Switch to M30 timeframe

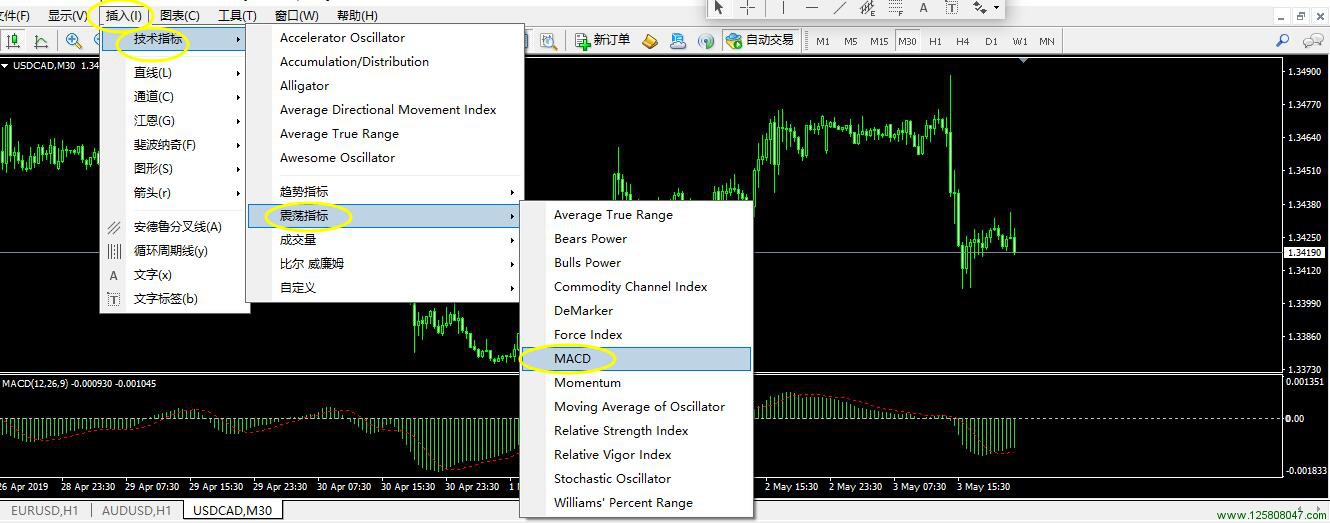tap(907, 41)
